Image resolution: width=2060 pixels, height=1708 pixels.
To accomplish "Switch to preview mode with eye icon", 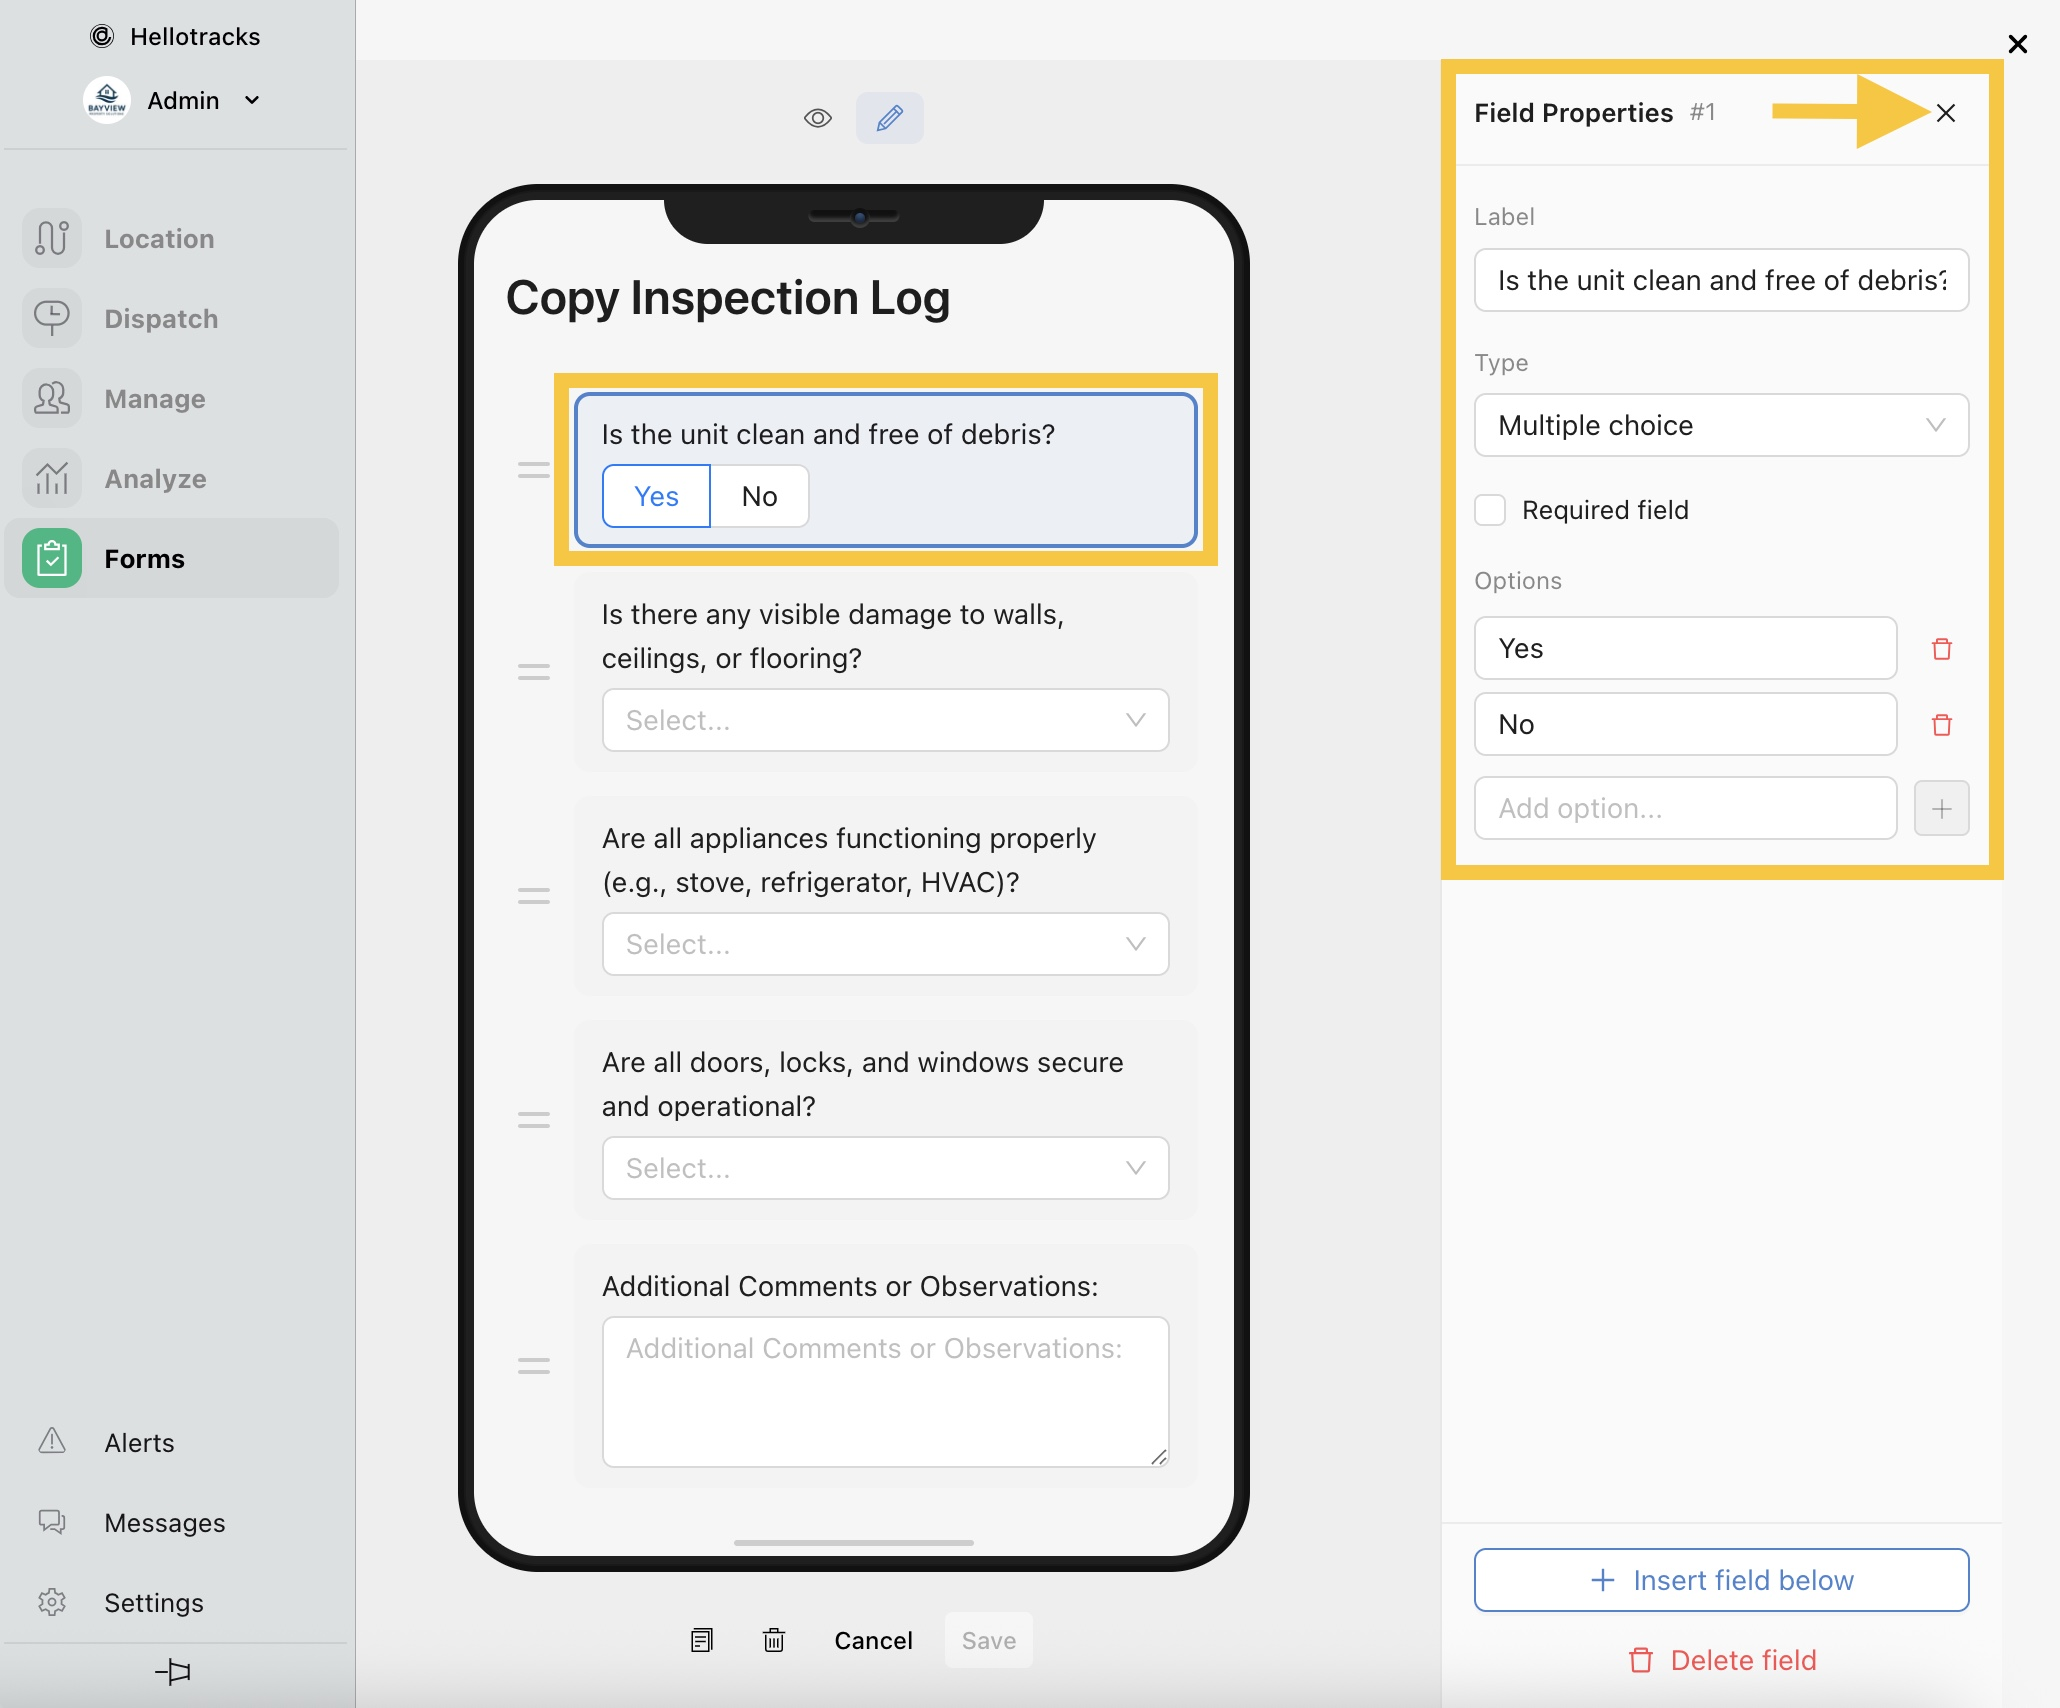I will (x=817, y=118).
